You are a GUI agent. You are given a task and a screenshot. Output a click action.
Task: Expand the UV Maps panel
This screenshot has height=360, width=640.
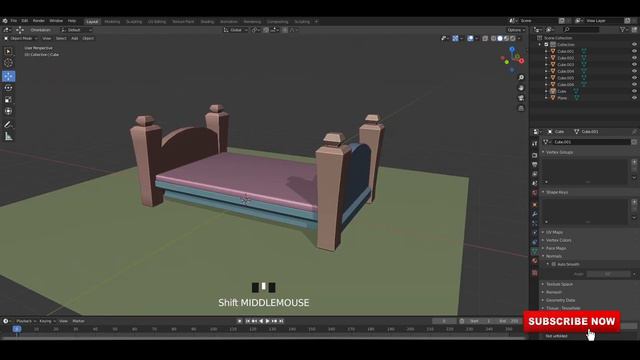tap(554, 232)
